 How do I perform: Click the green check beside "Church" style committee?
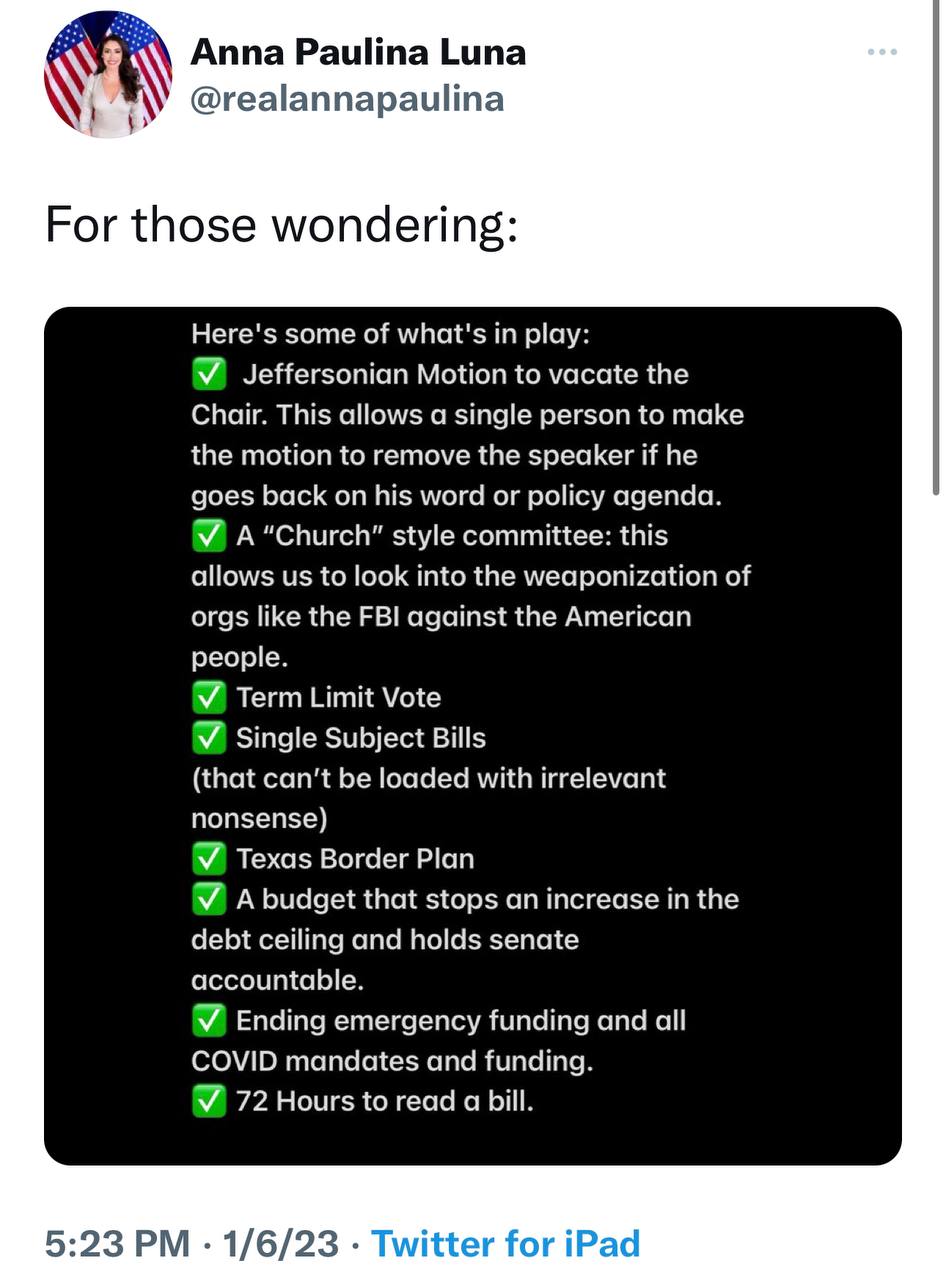(x=208, y=536)
